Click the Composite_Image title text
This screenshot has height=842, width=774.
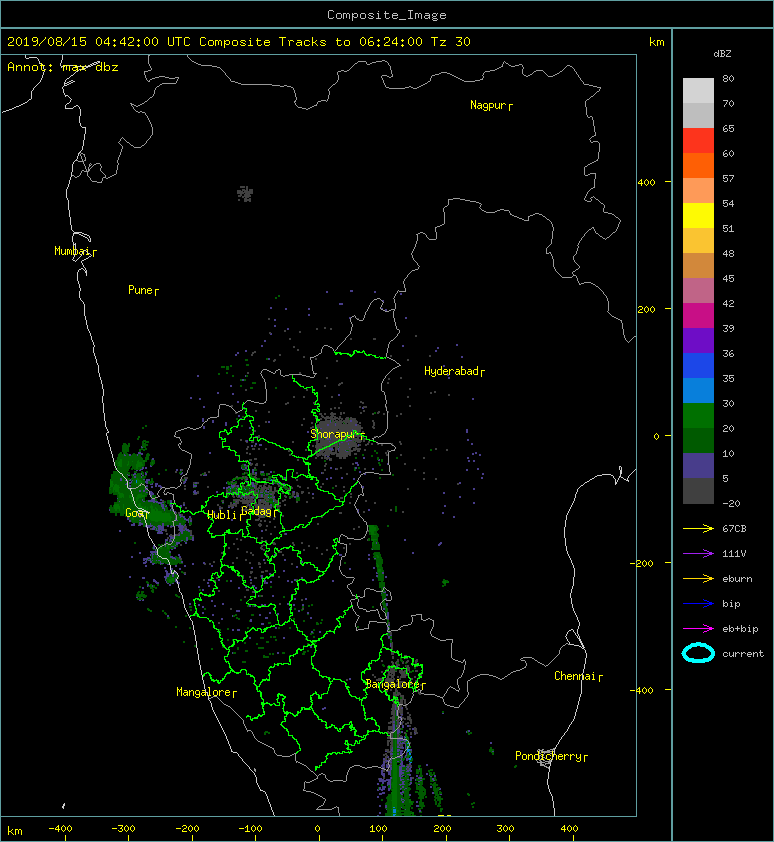(387, 15)
